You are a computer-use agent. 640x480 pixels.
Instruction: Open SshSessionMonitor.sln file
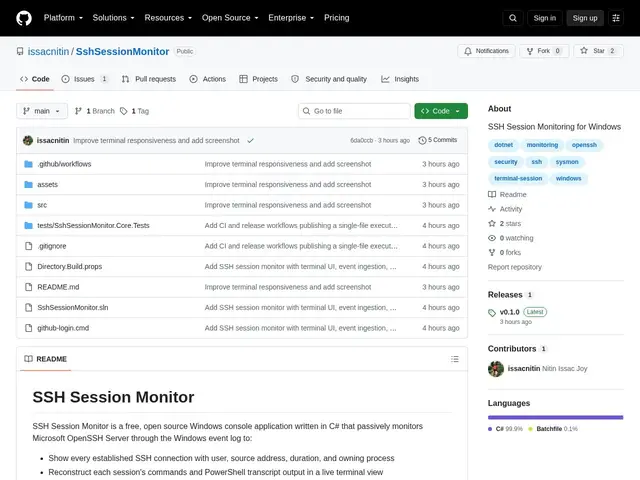point(73,307)
